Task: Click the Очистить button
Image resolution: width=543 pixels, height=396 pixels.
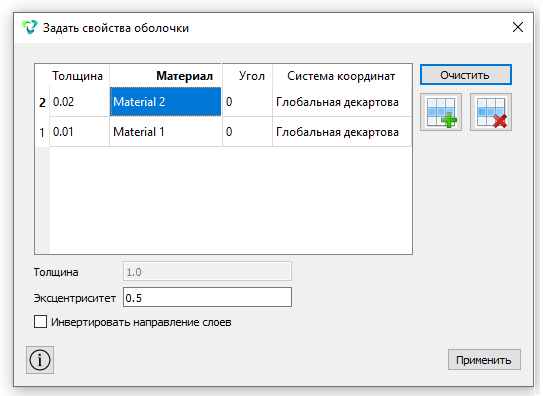Action: 466,75
